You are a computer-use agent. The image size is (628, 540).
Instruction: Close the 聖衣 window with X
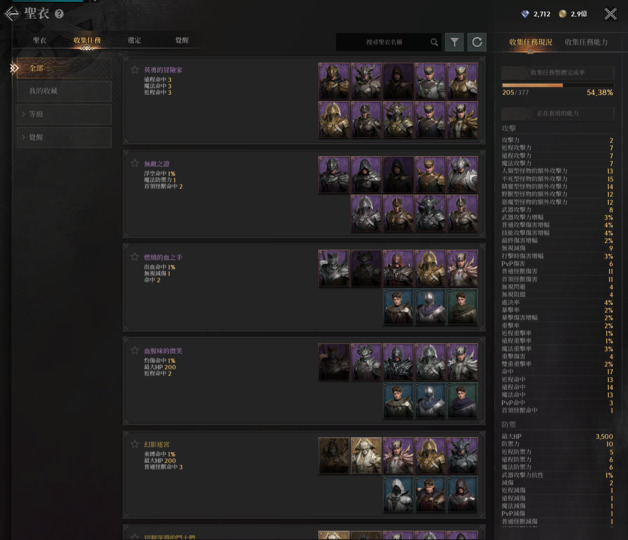coord(610,14)
